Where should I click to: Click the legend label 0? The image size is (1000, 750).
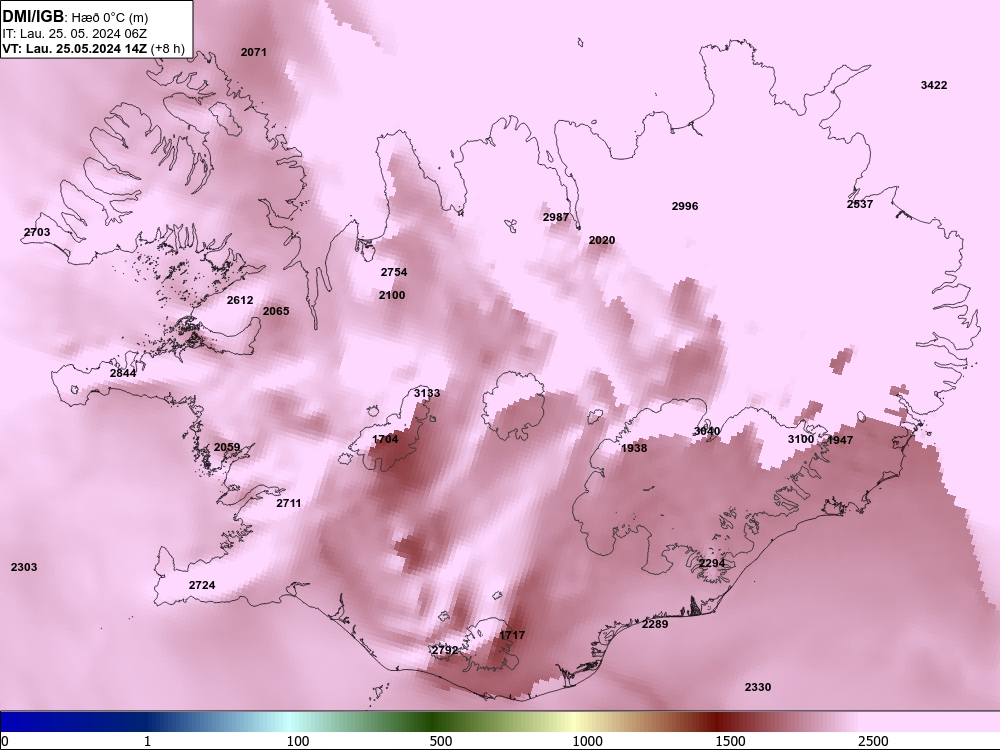click(x=6, y=741)
